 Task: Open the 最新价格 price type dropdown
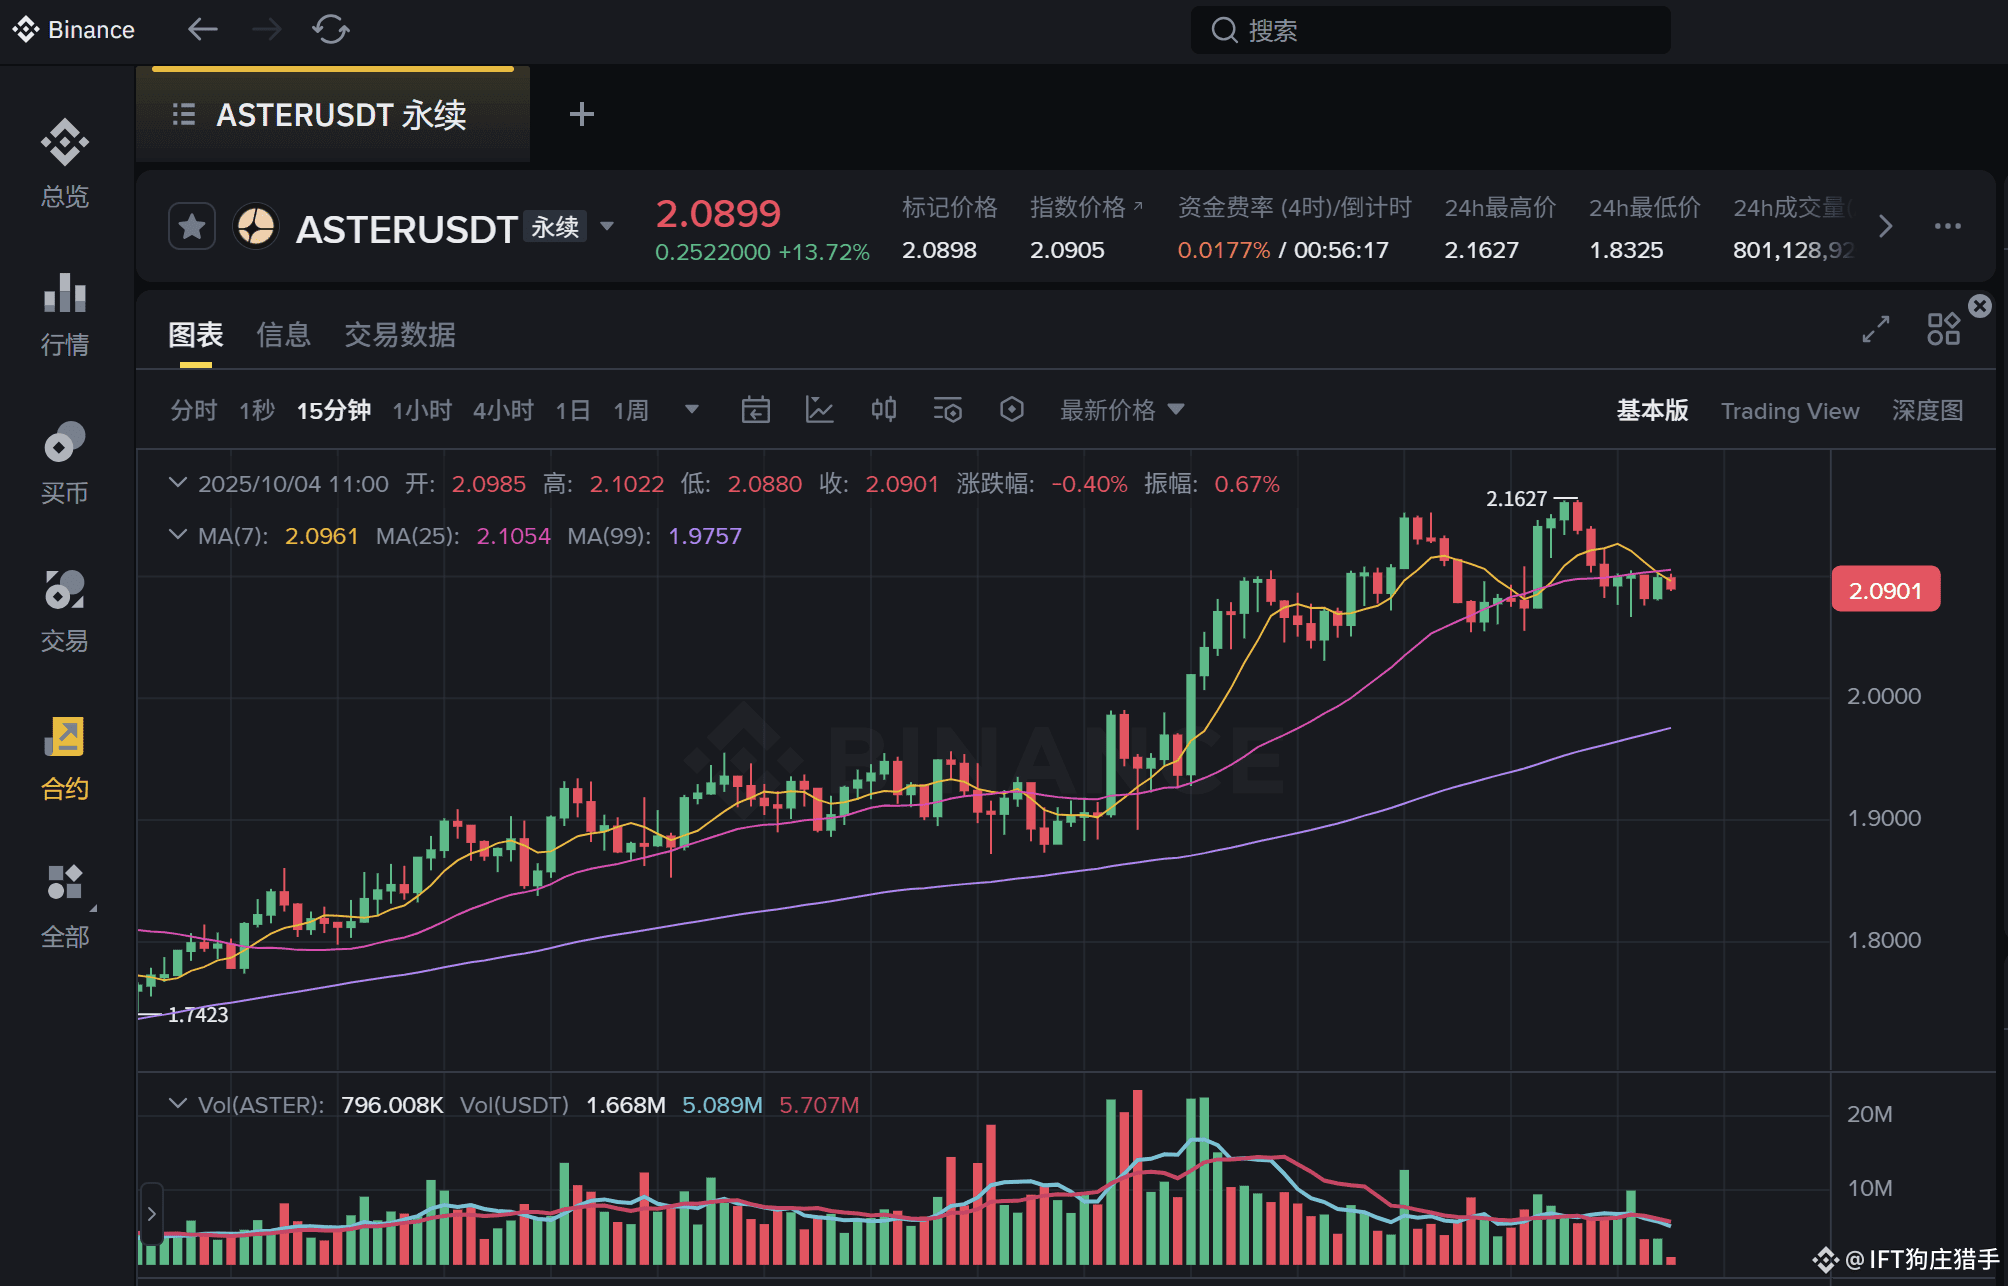[1121, 410]
